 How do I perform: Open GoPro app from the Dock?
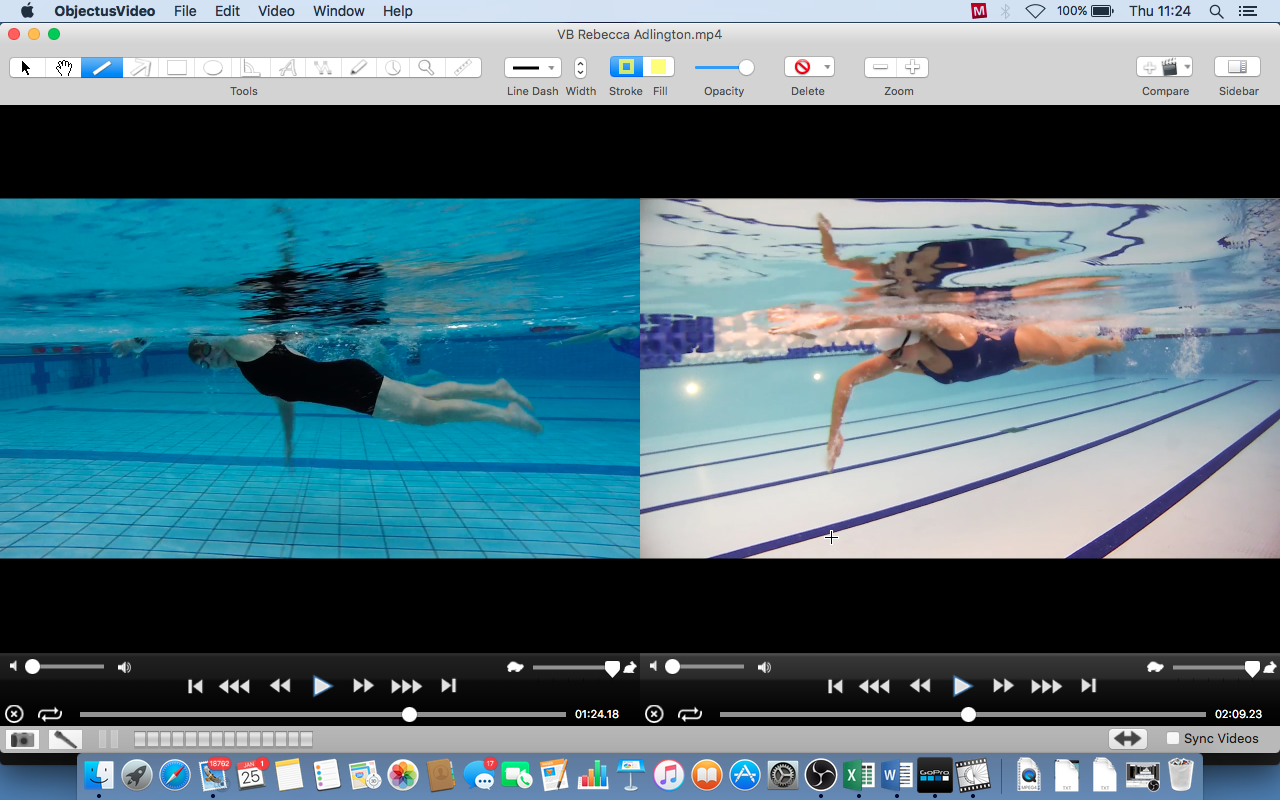click(934, 775)
